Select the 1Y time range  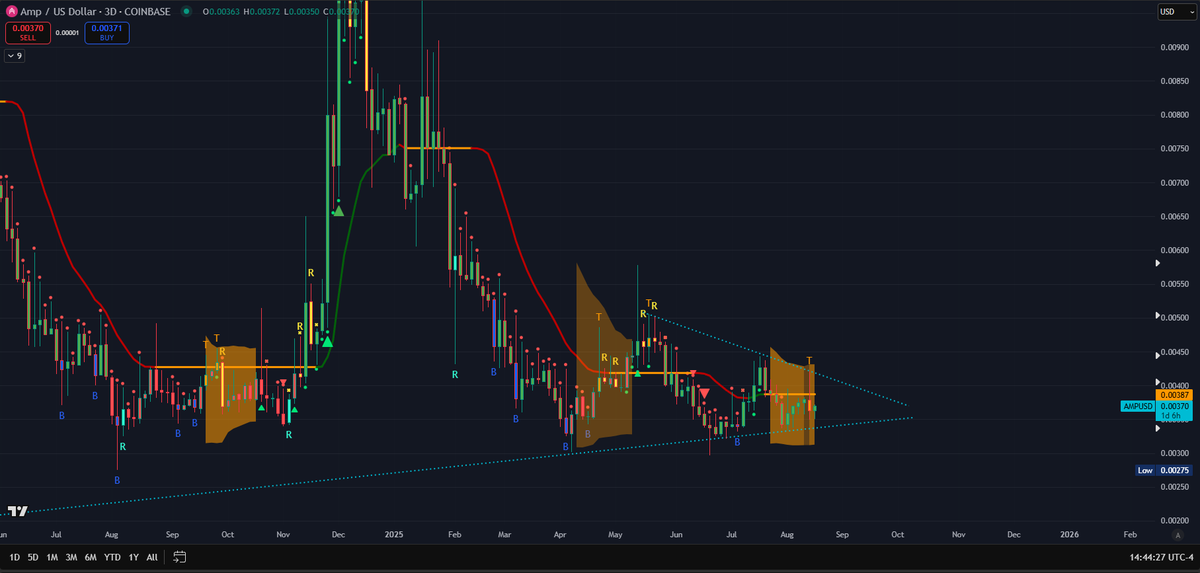pos(136,556)
